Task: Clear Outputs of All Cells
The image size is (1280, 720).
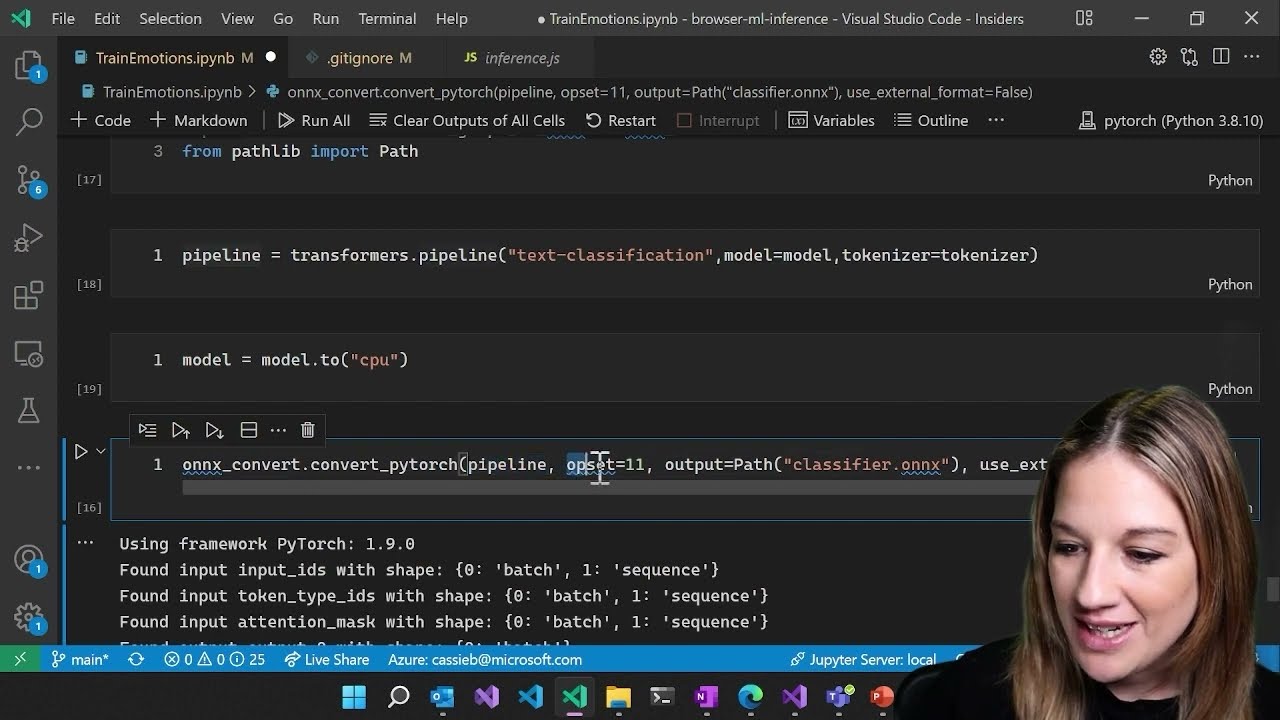Action: [467, 120]
